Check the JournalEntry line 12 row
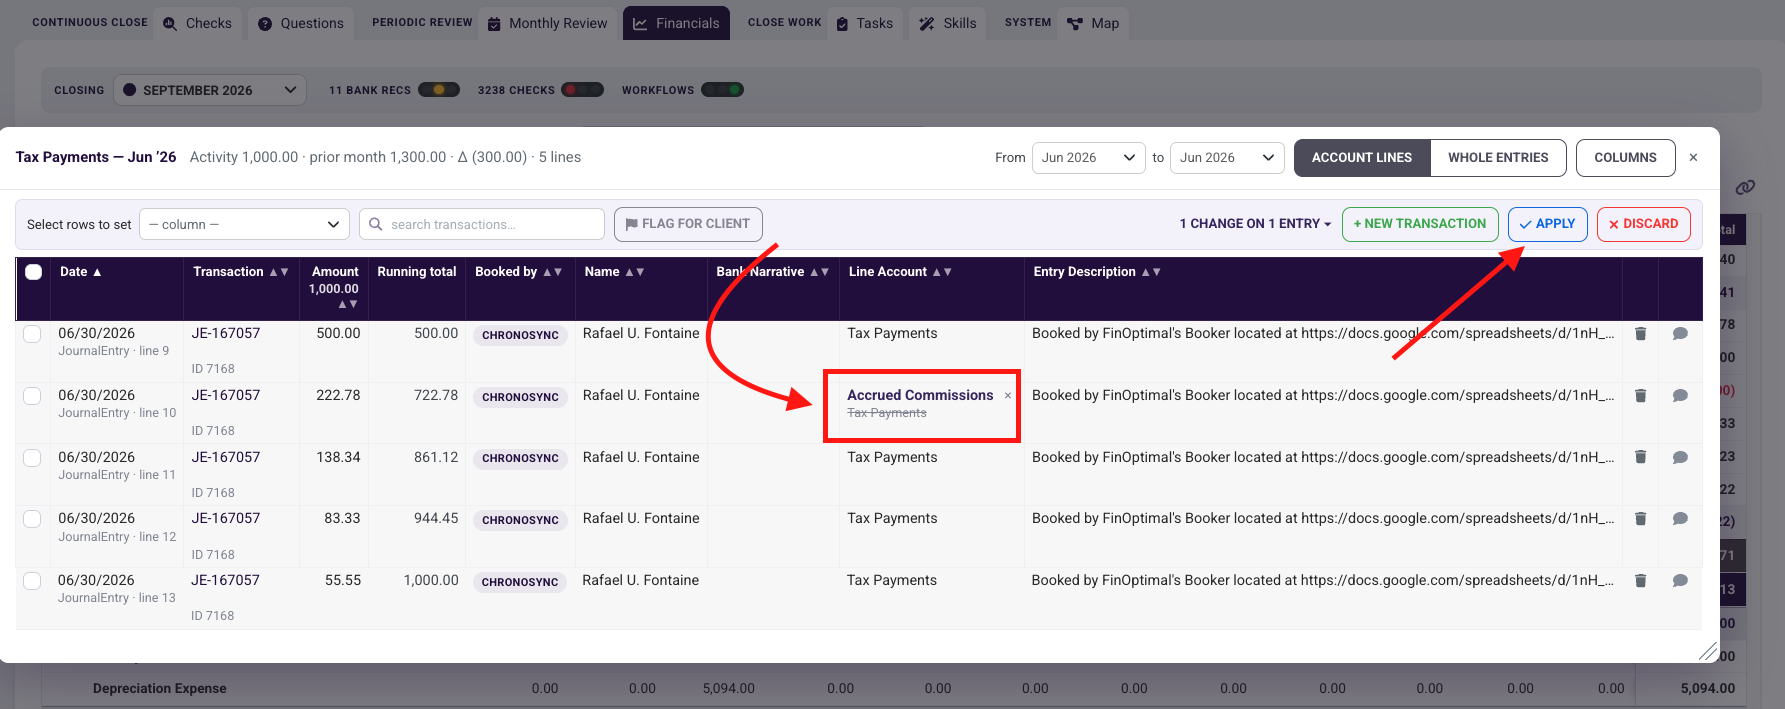1785x709 pixels. click(32, 519)
